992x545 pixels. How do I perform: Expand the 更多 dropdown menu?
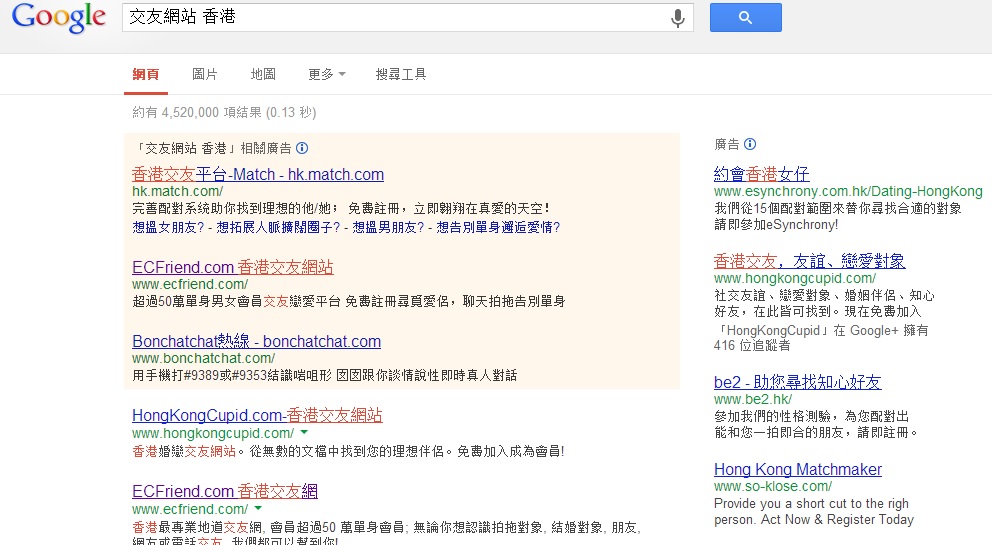[327, 74]
